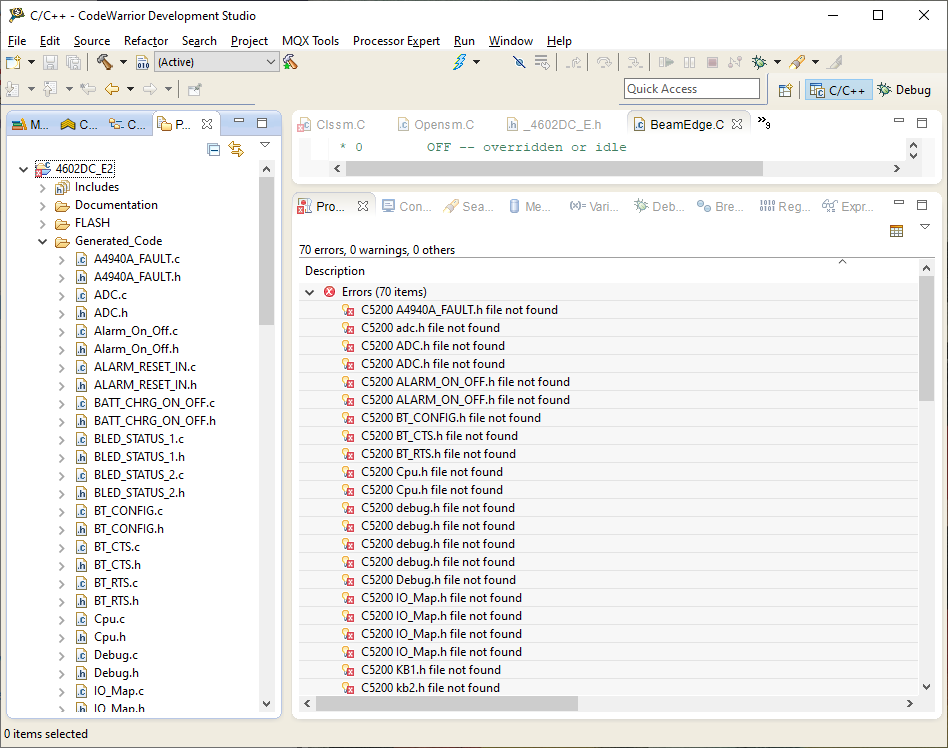Click the Build hammer icon
The height and width of the screenshot is (748, 948).
(x=105, y=62)
